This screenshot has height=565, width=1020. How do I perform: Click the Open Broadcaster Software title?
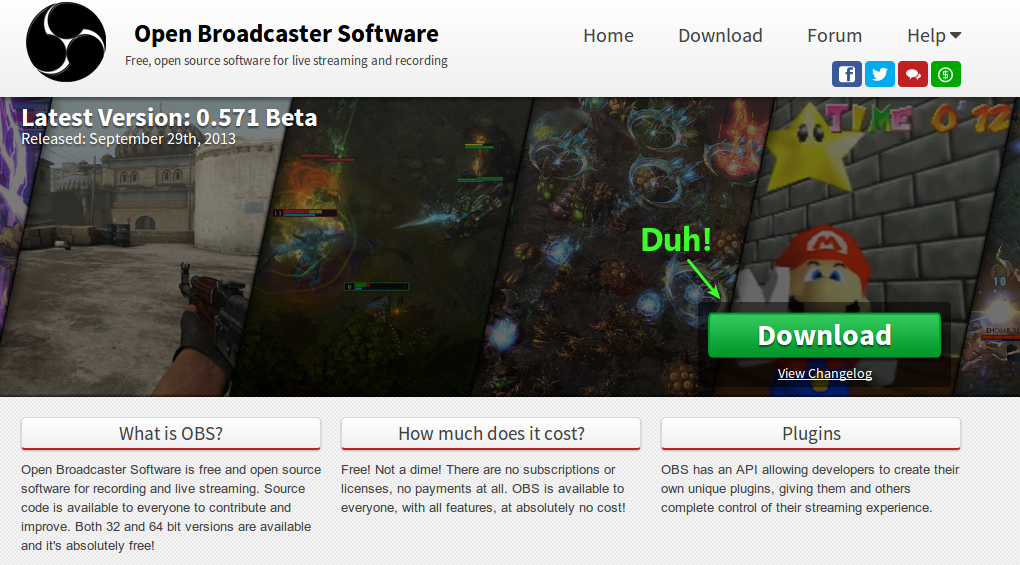pos(286,34)
